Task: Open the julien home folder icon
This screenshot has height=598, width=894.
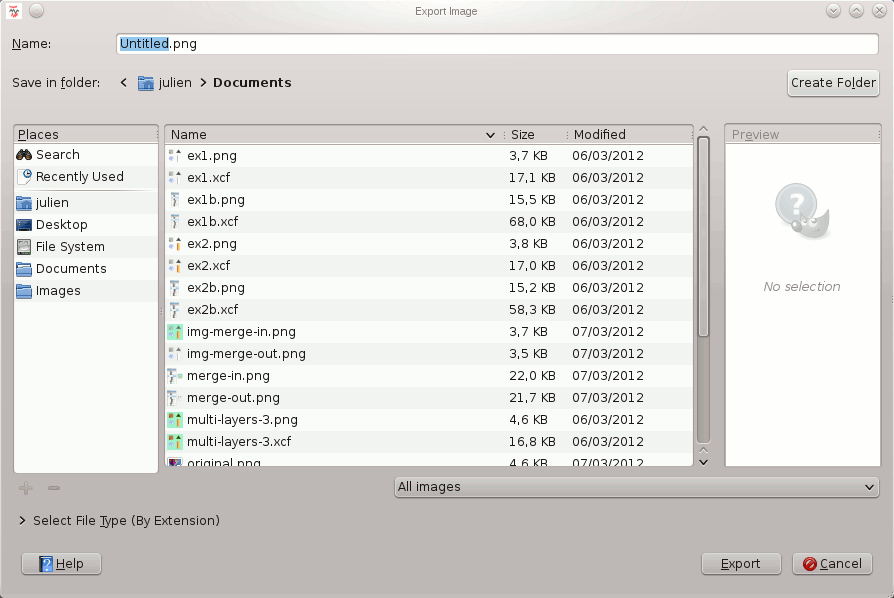Action: (24, 203)
